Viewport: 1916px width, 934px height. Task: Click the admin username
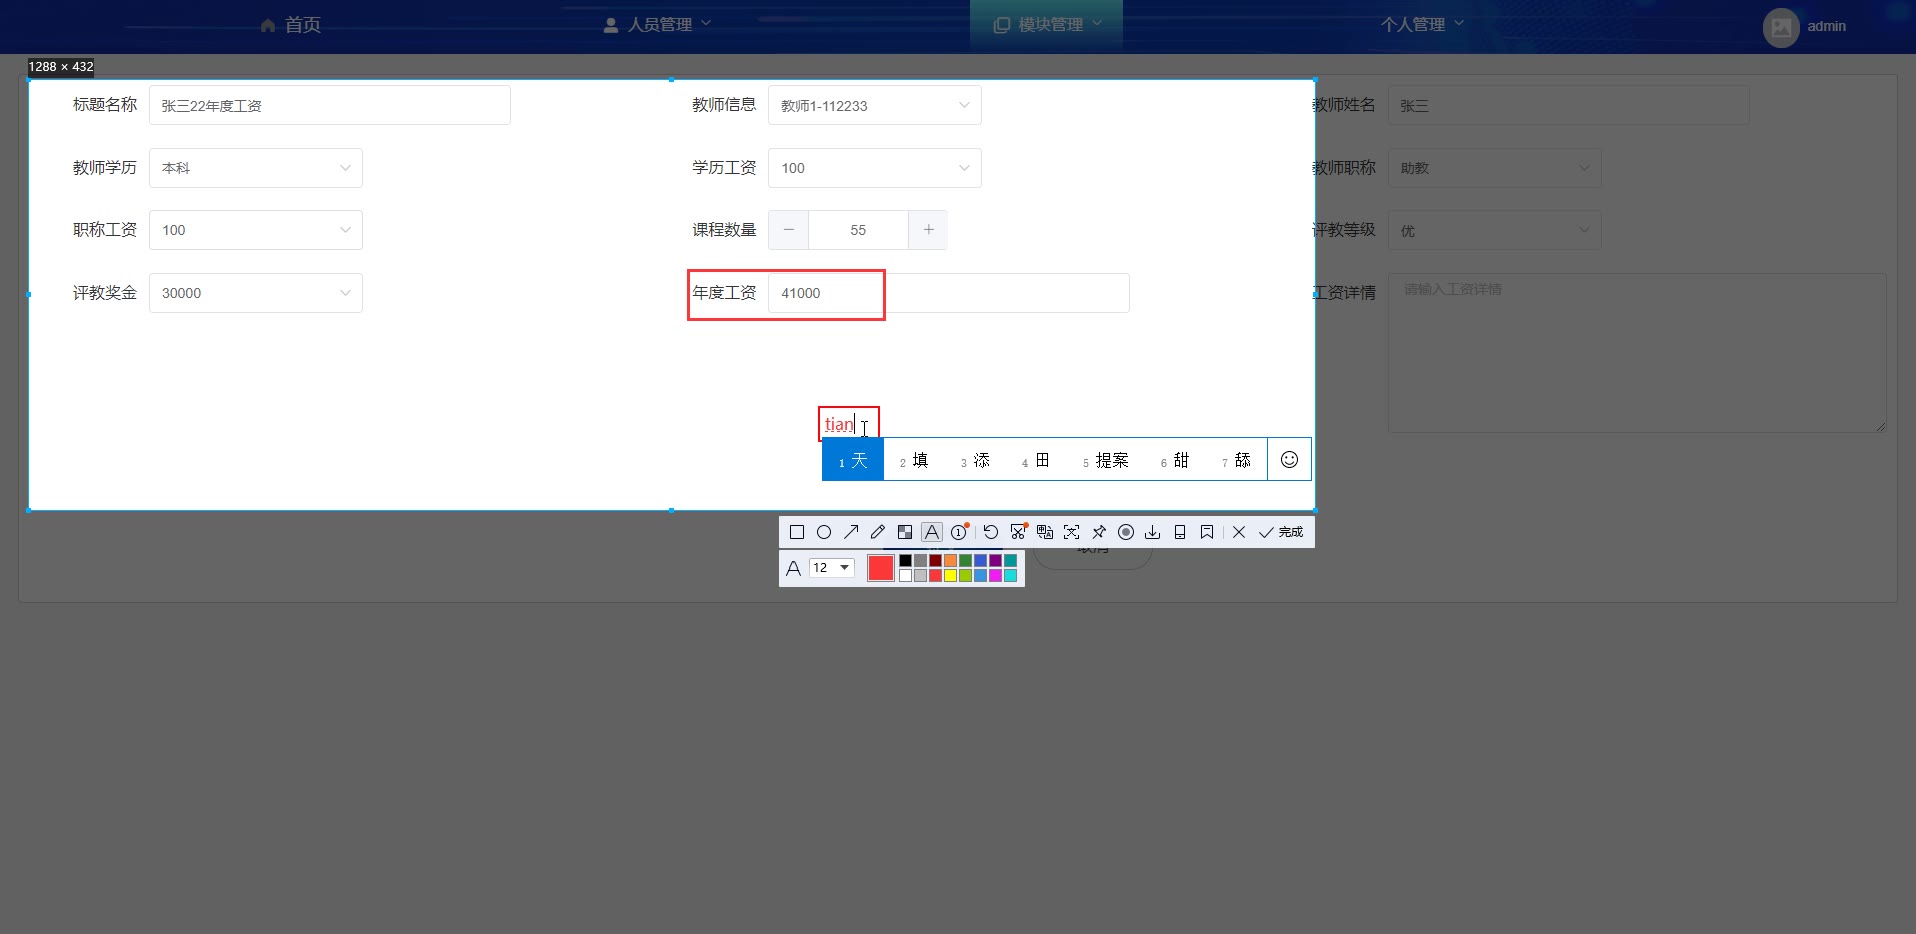(x=1826, y=27)
